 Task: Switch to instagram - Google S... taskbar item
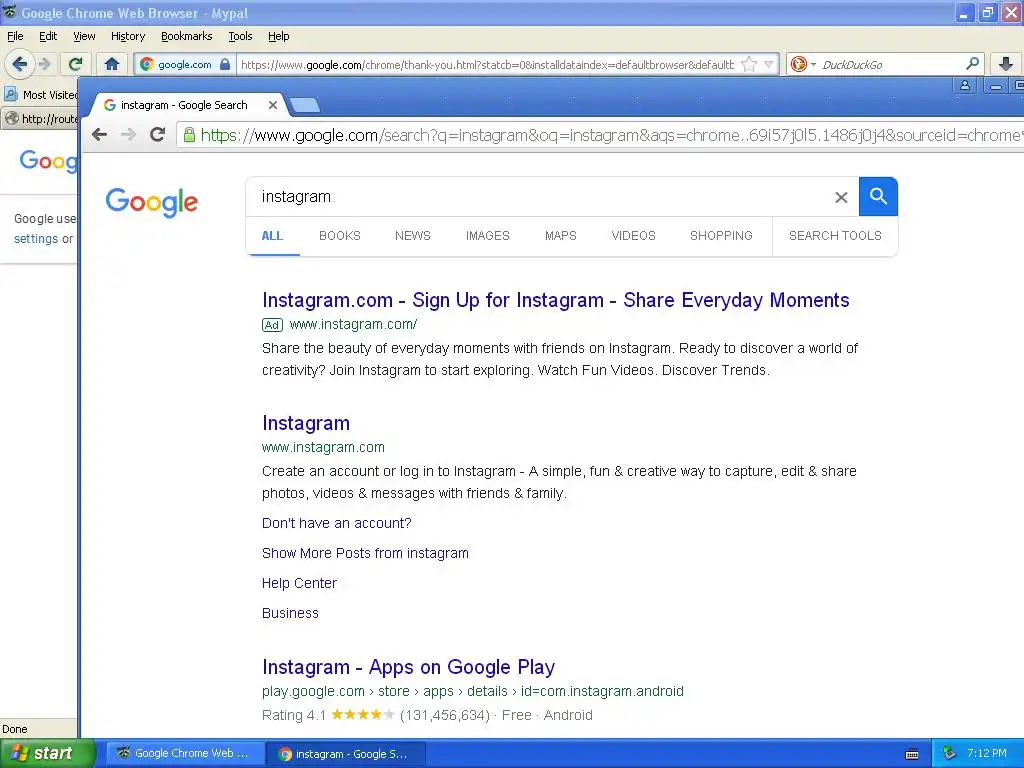(x=346, y=754)
